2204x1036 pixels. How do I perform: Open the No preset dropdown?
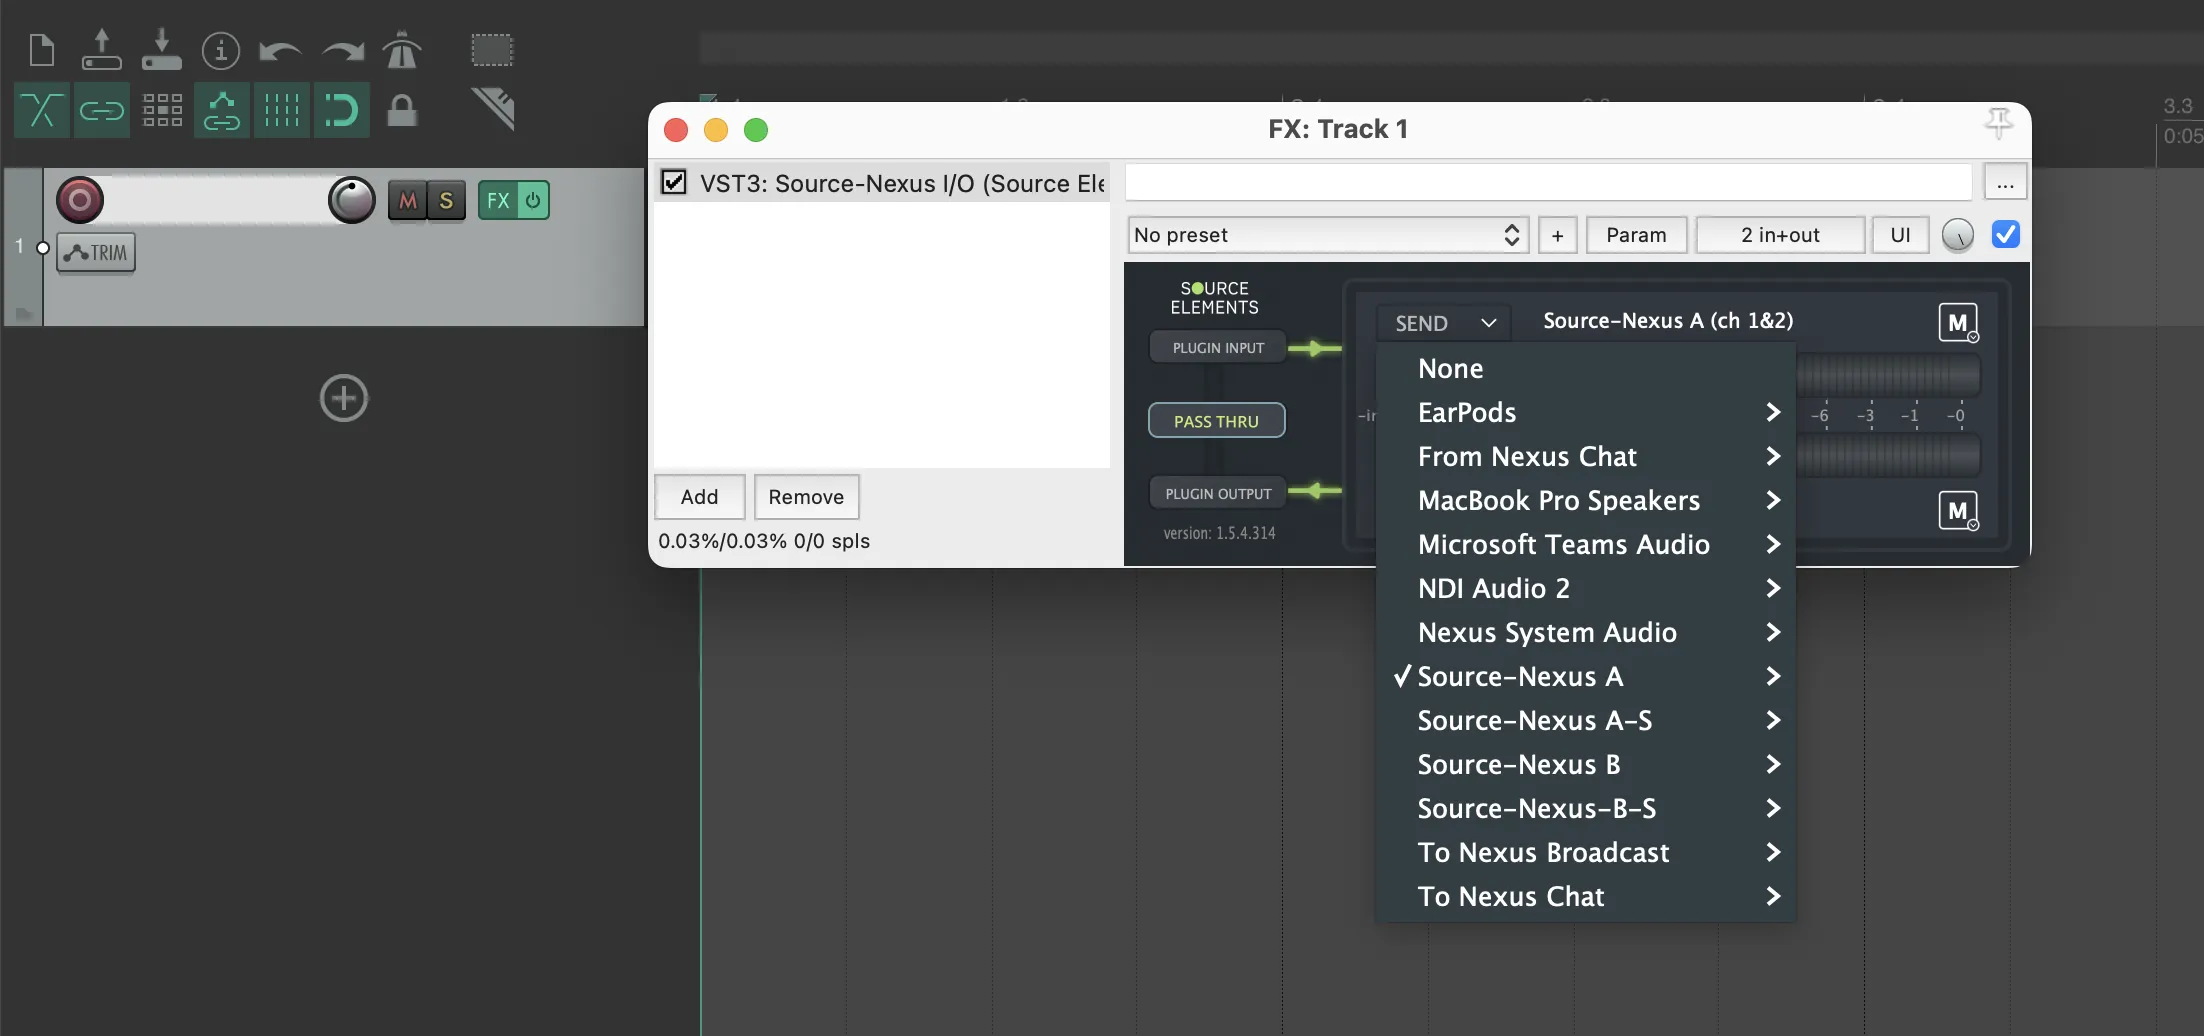1328,235
